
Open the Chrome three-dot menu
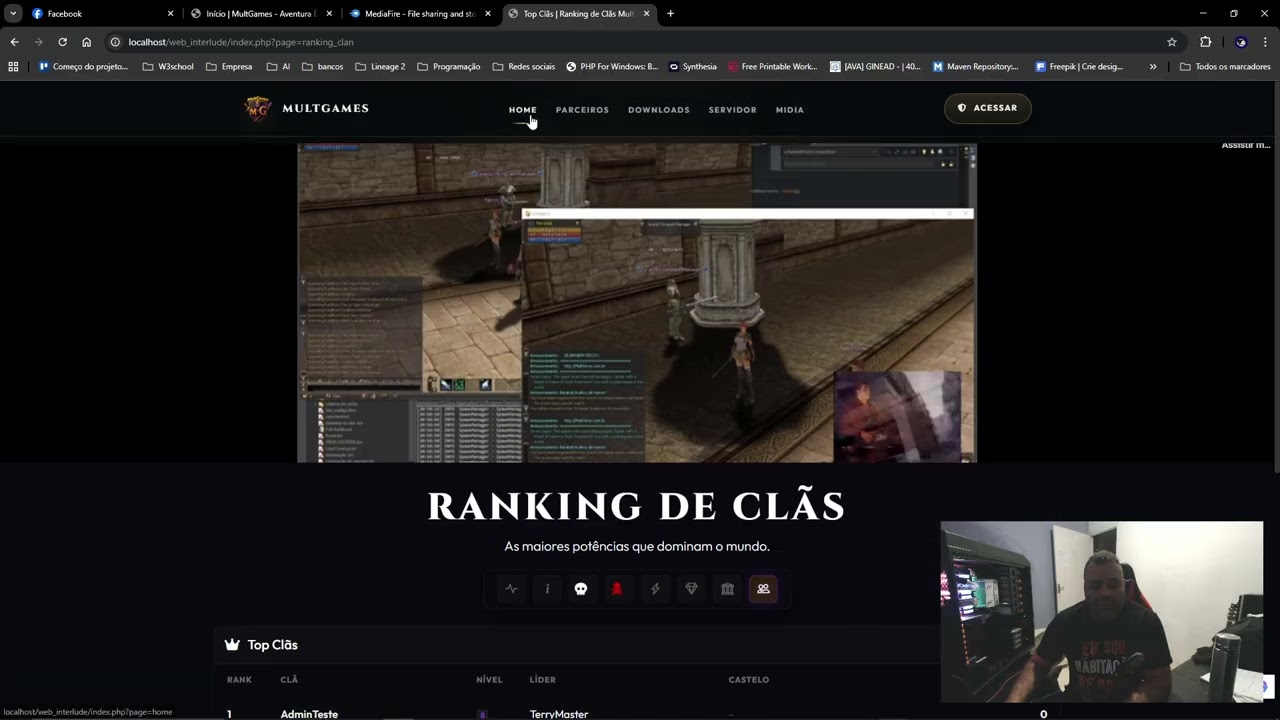click(x=1265, y=42)
